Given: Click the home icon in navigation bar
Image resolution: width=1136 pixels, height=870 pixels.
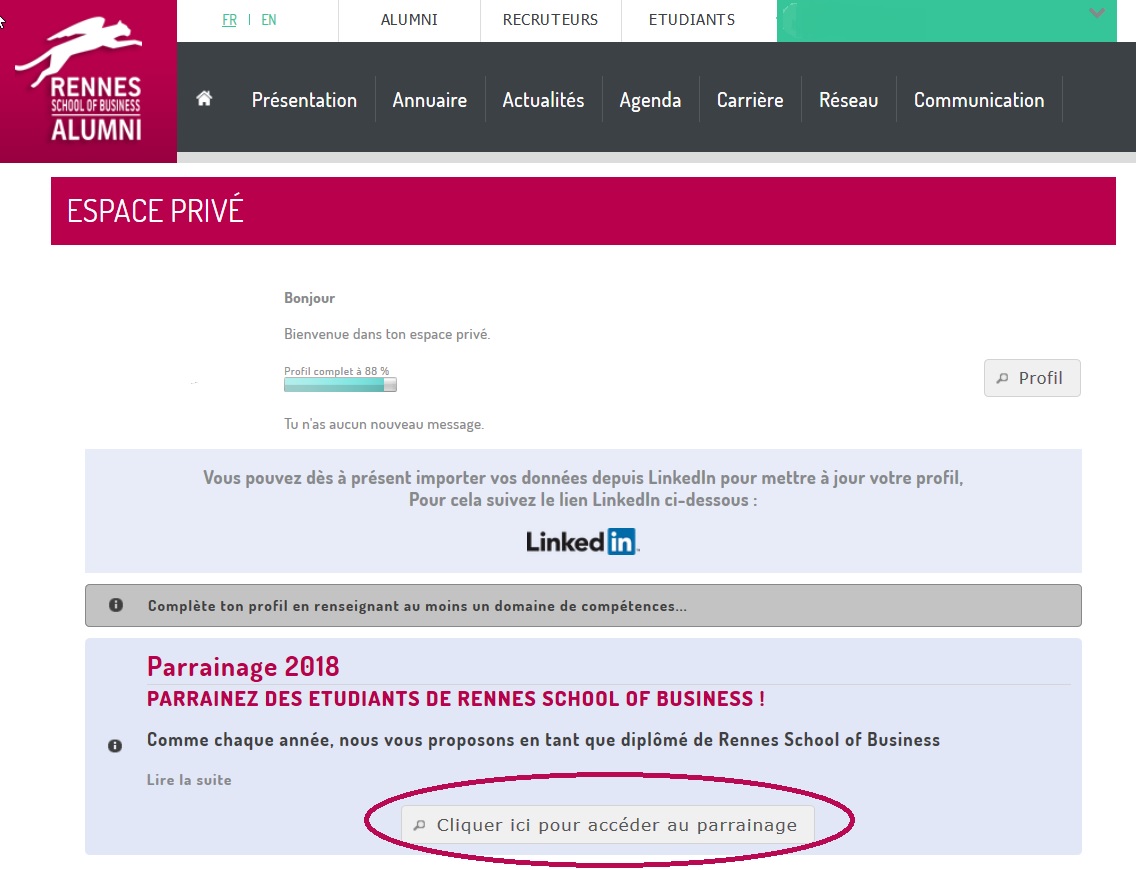Looking at the screenshot, I should 205,99.
